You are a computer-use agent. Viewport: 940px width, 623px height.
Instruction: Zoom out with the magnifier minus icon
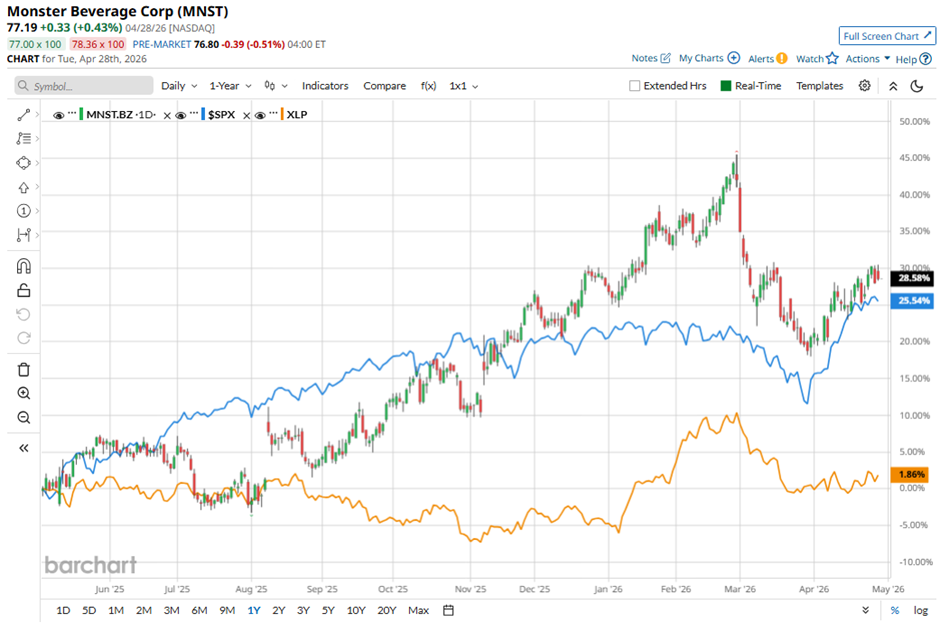click(24, 418)
